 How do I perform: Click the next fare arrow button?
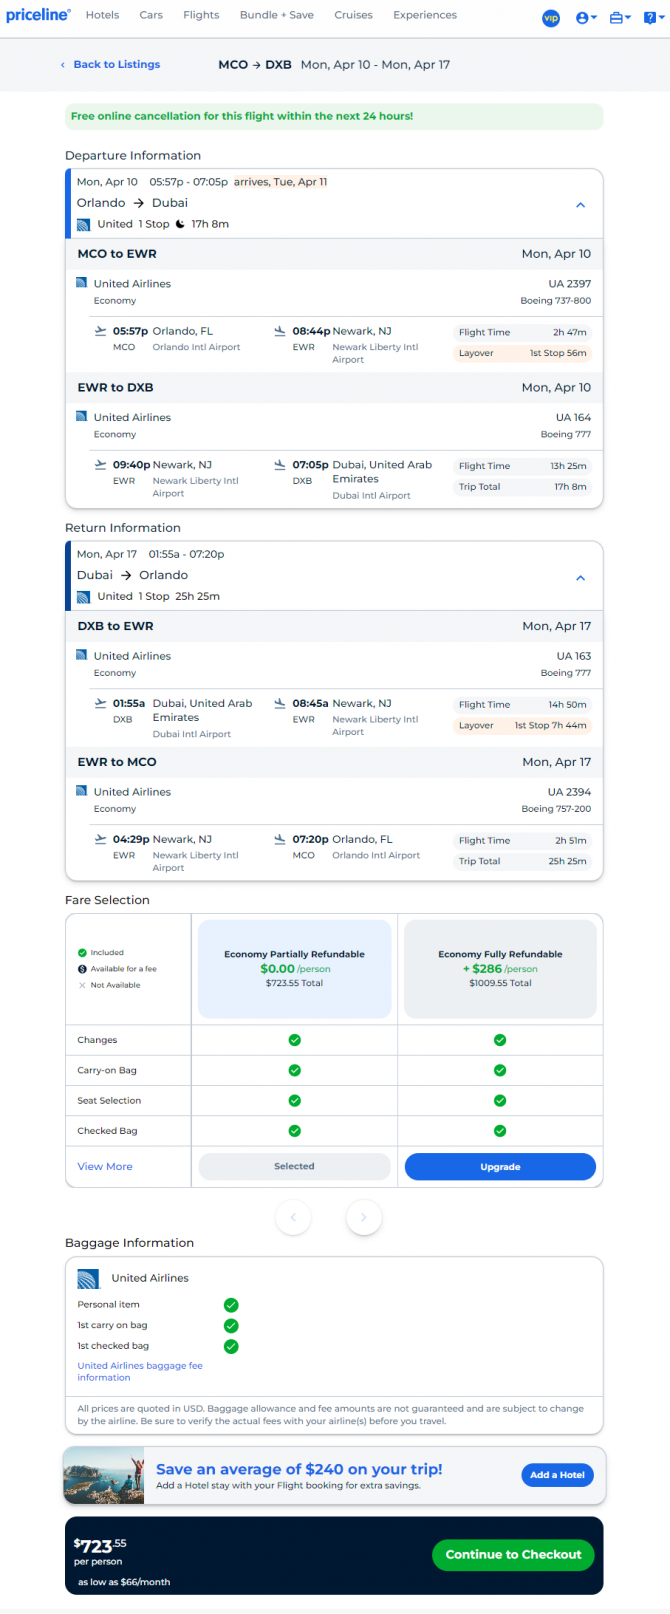364,1217
